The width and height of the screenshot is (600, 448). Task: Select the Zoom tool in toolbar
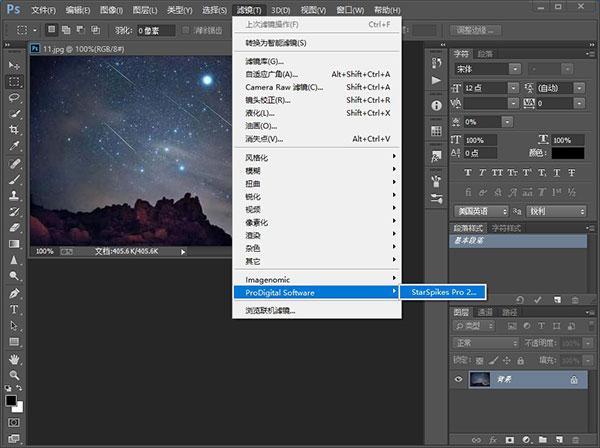click(15, 374)
